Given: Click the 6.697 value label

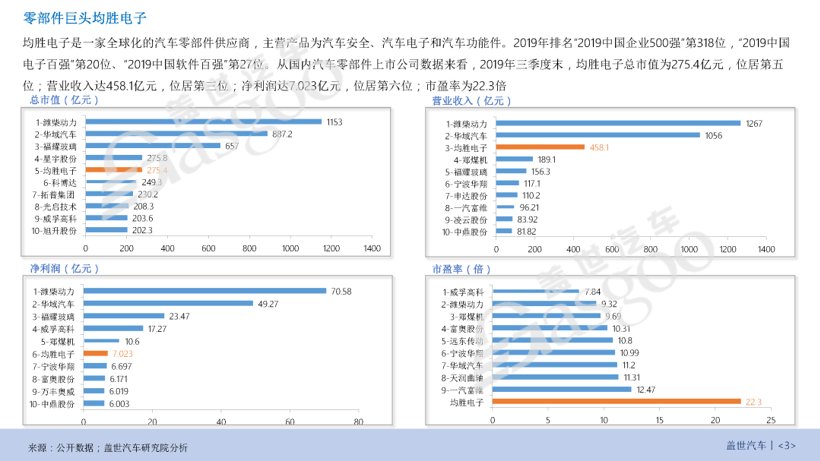Looking at the screenshot, I should tap(121, 367).
